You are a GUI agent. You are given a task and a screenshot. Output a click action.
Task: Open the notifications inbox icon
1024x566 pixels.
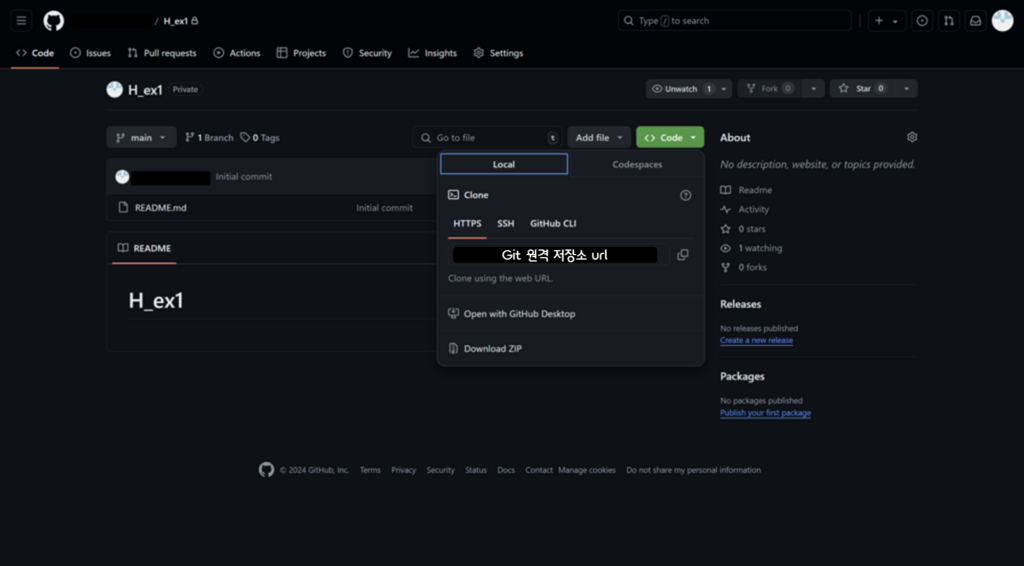(x=975, y=21)
